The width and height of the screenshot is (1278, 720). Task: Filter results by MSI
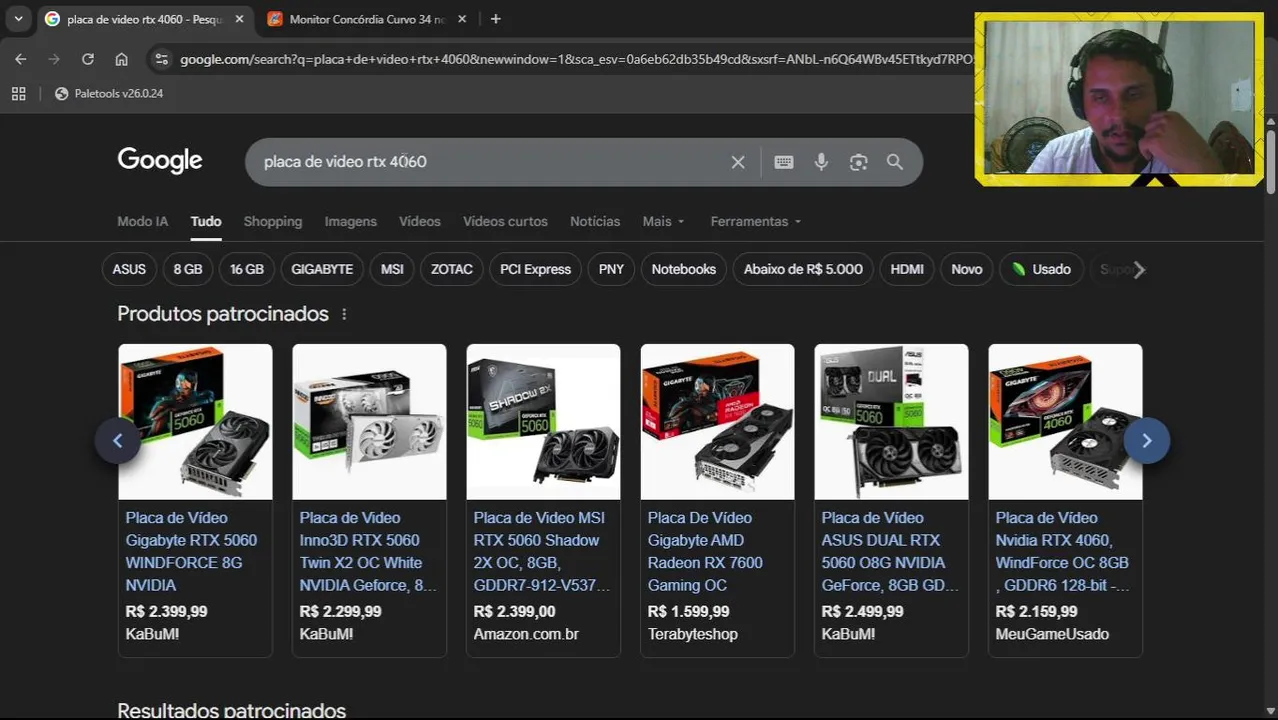pyautogui.click(x=392, y=269)
